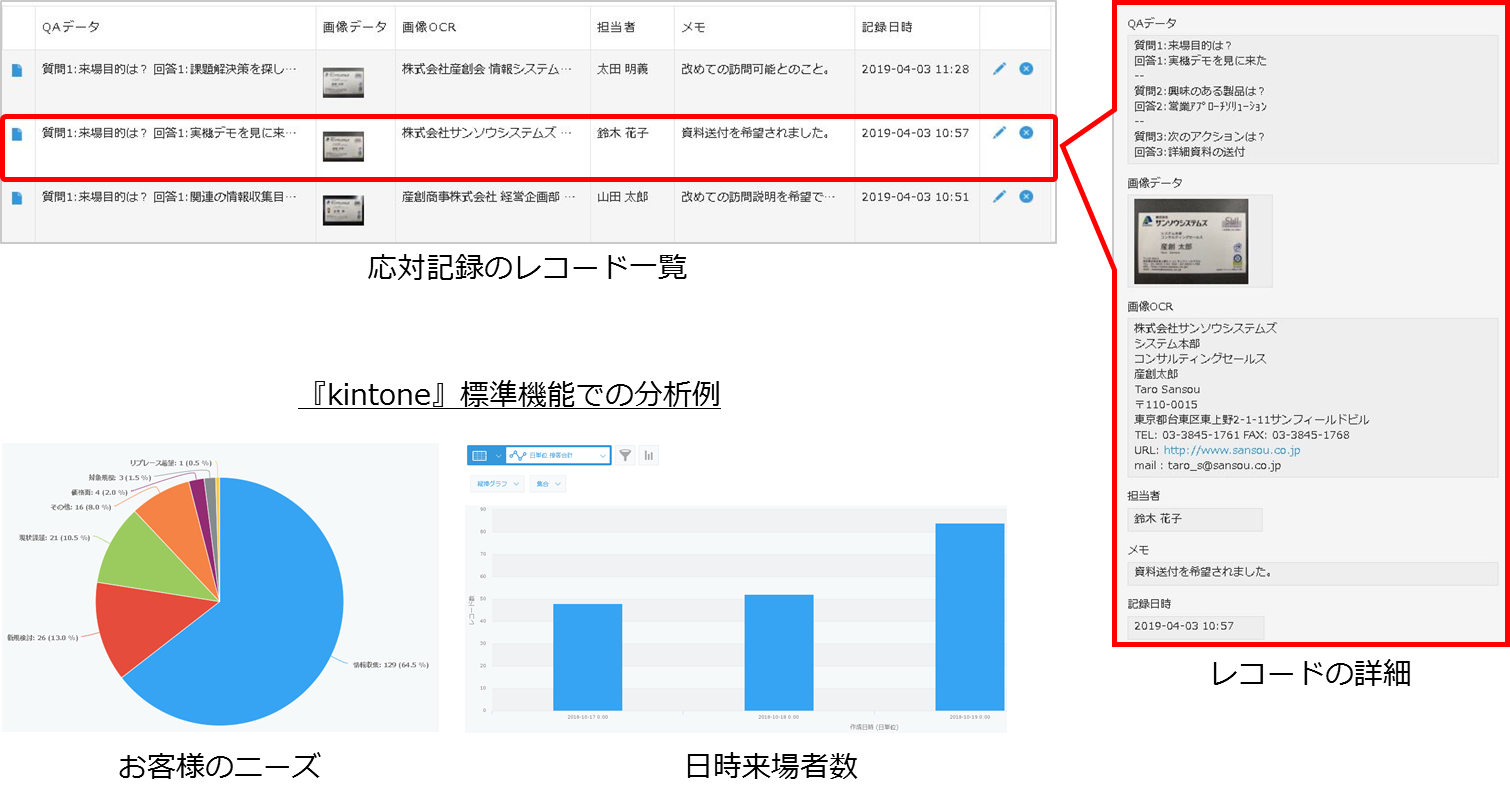
Task: Click the 画像OCR column header
Action: point(429,27)
